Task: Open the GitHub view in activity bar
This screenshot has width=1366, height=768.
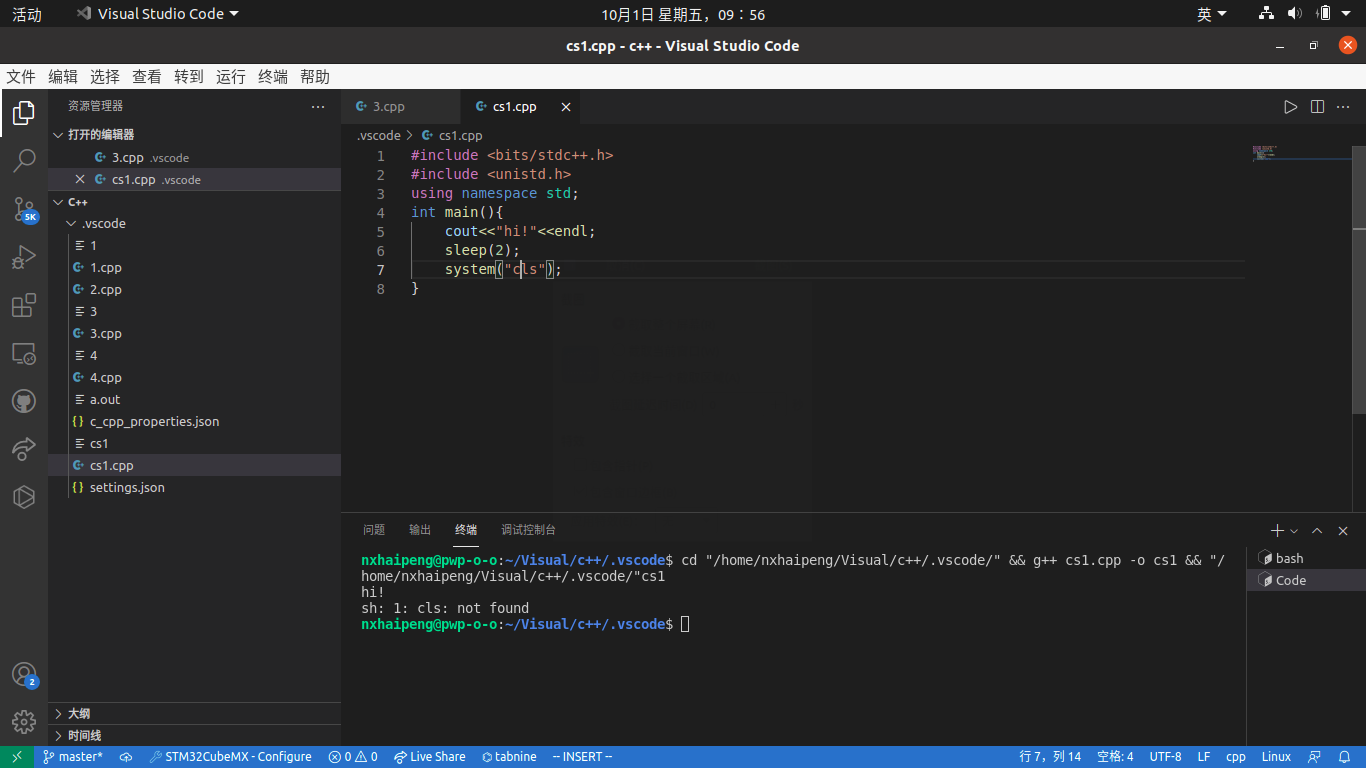Action: point(24,401)
